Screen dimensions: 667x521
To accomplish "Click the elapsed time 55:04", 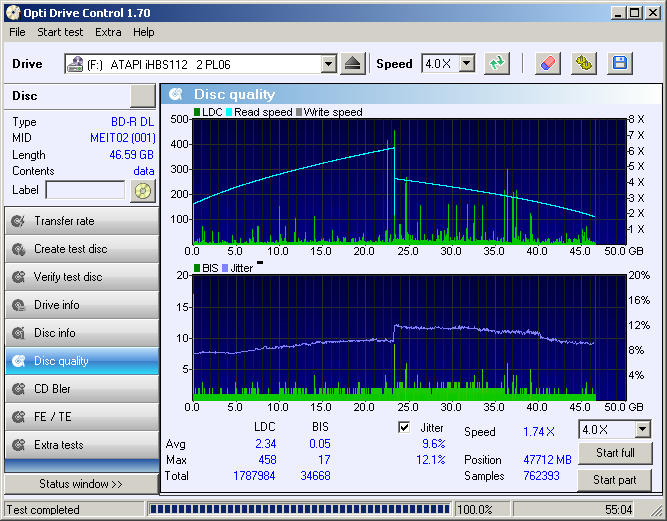I will tap(619, 510).
